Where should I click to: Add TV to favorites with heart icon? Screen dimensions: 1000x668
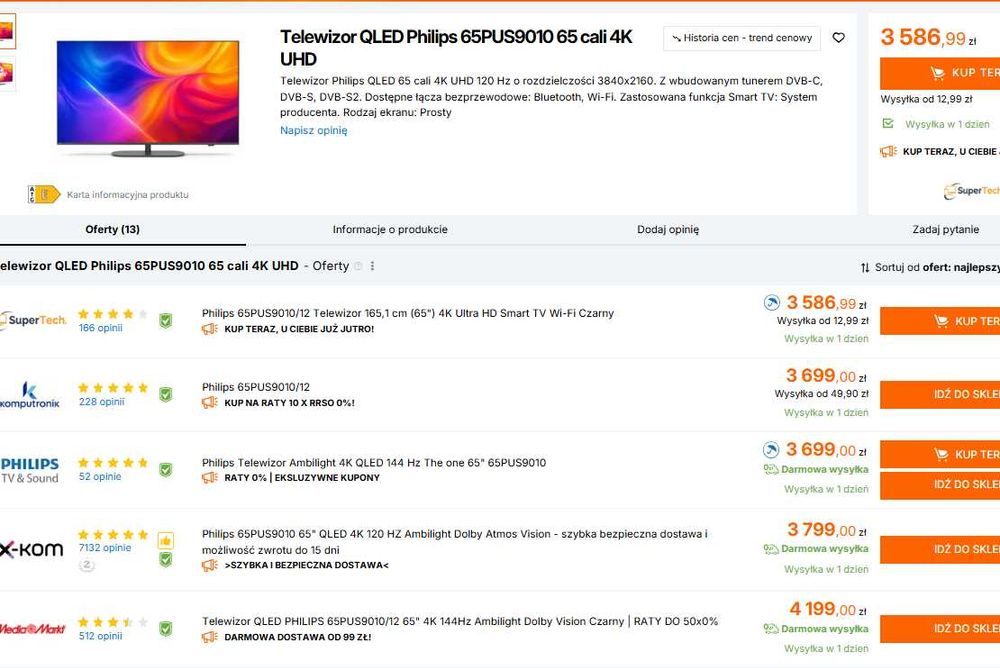(x=838, y=38)
